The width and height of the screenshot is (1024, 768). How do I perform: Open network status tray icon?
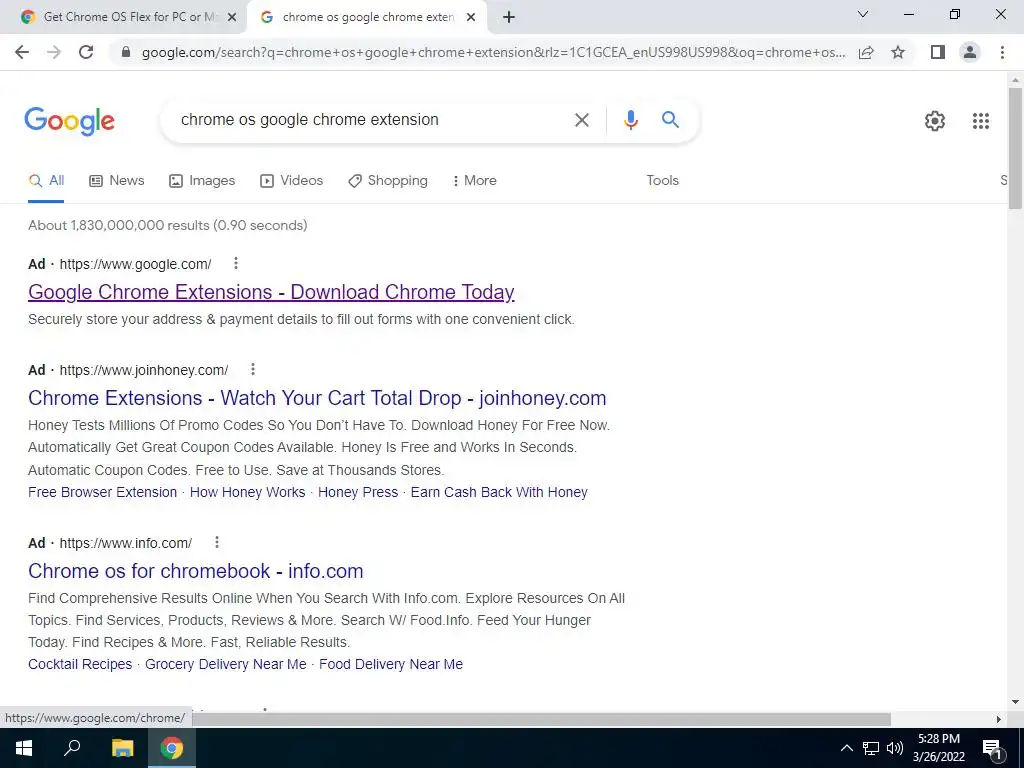tap(871, 748)
